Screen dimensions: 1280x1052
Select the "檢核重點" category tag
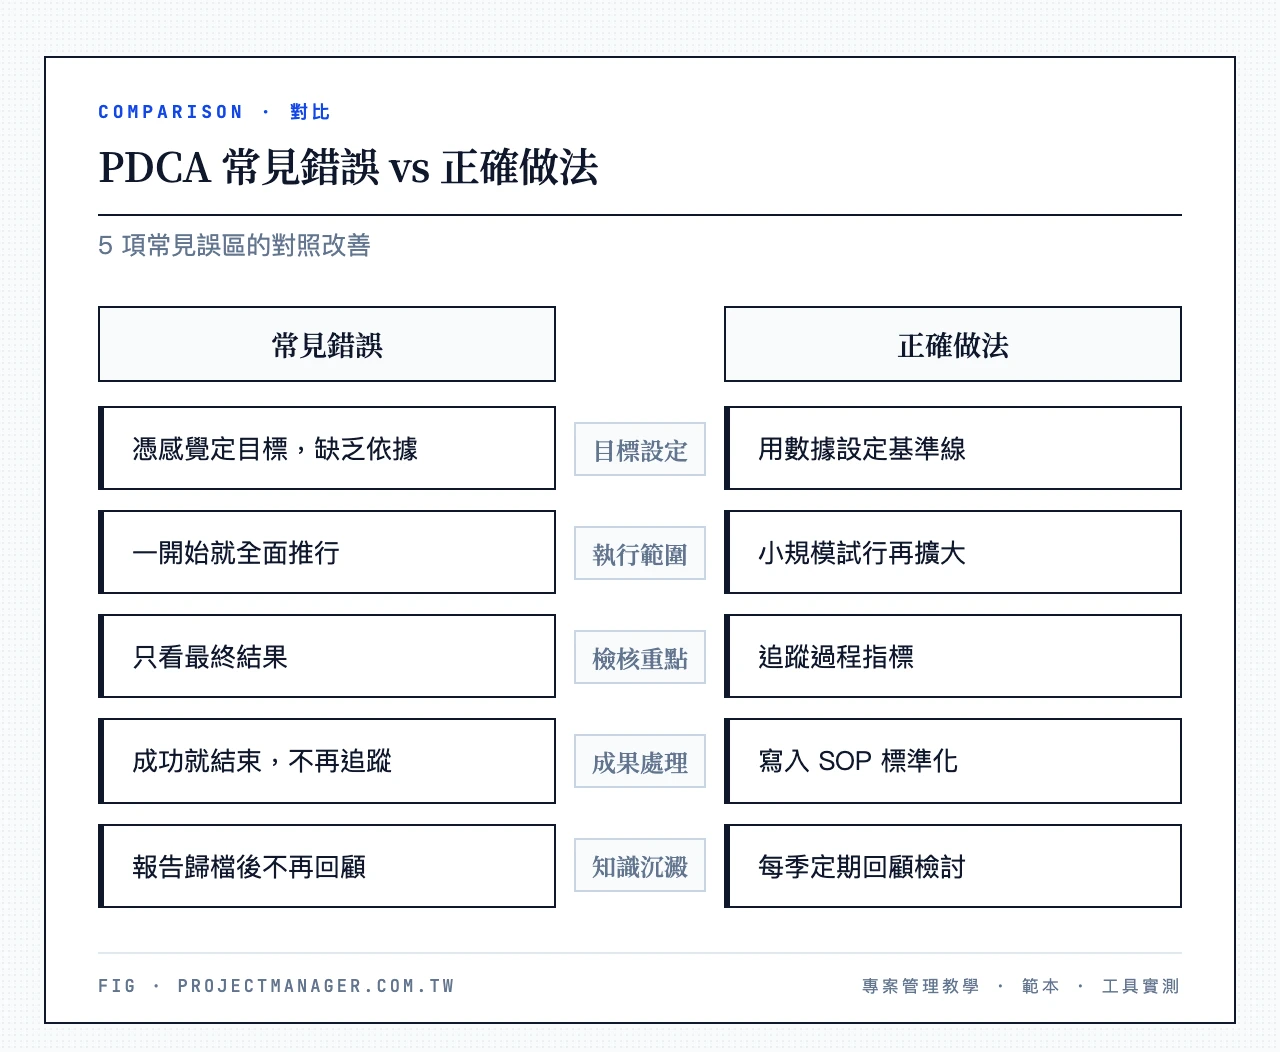(640, 658)
